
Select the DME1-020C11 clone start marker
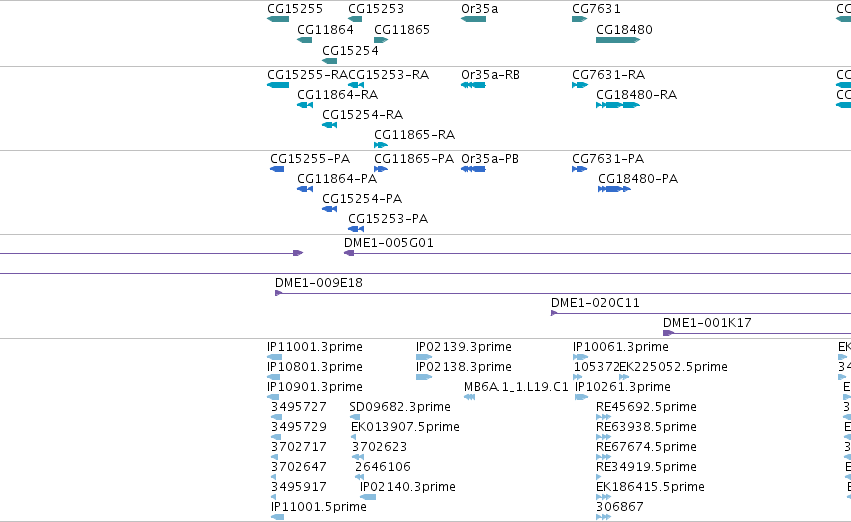[554, 313]
